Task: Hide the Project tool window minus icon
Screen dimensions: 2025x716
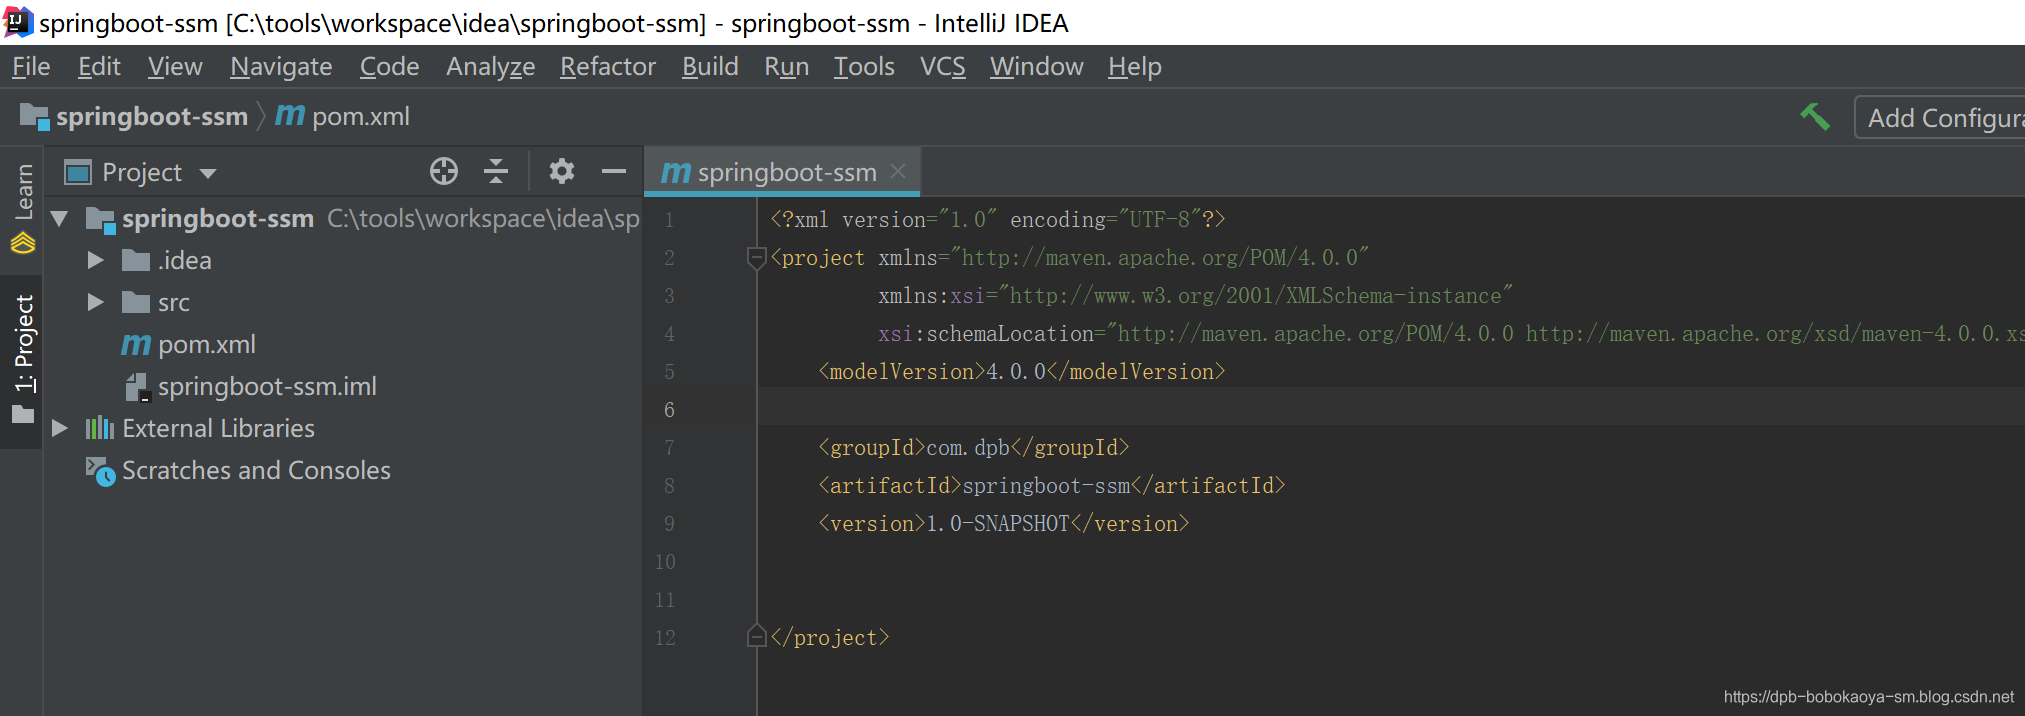Action: (x=613, y=172)
